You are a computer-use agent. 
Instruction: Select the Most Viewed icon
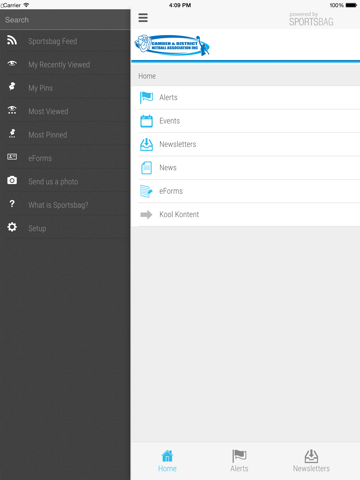pos(12,110)
